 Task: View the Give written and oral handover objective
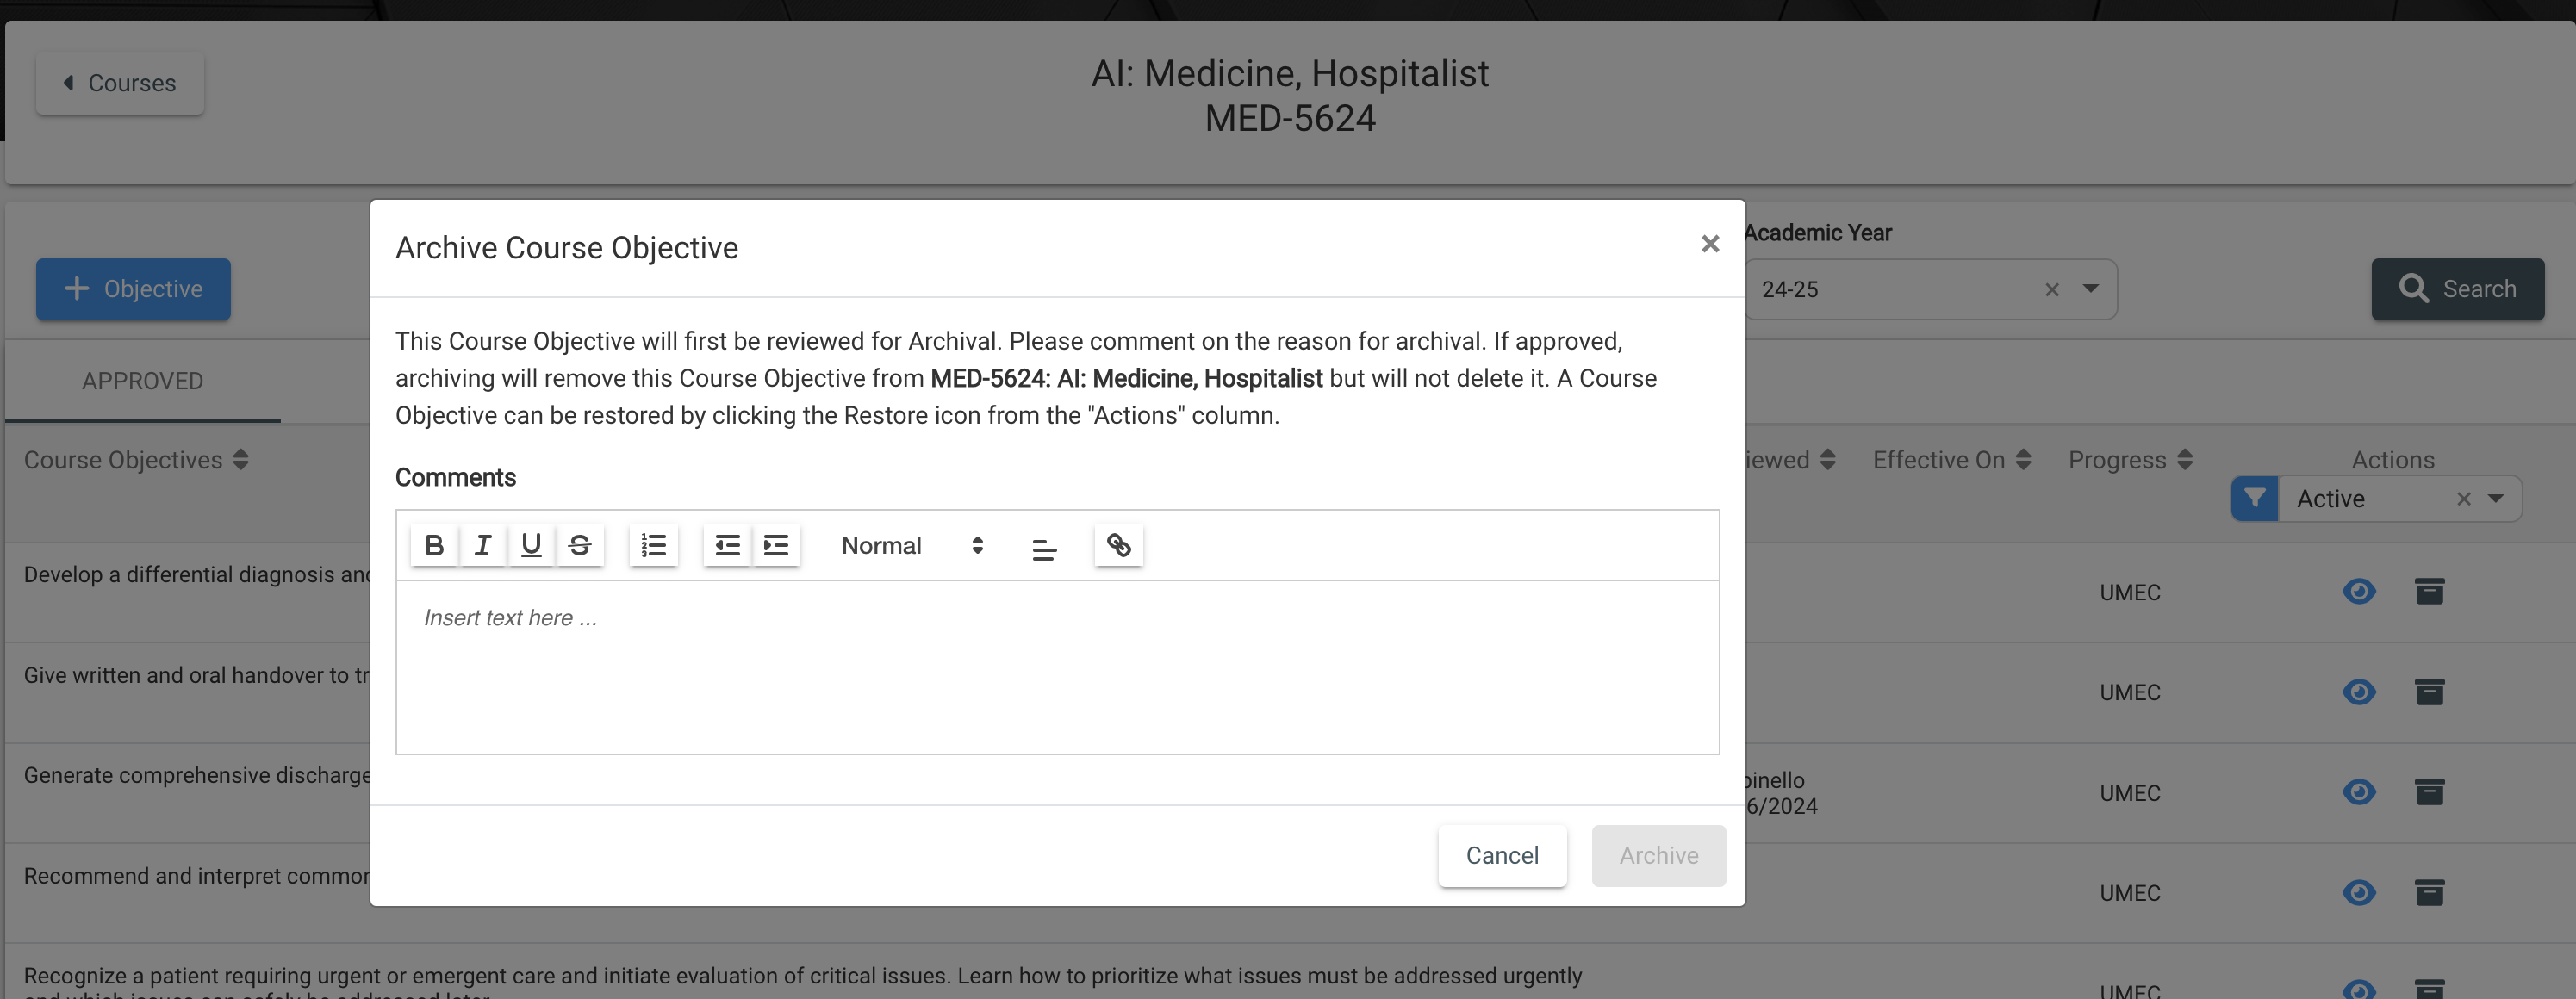click(2358, 692)
